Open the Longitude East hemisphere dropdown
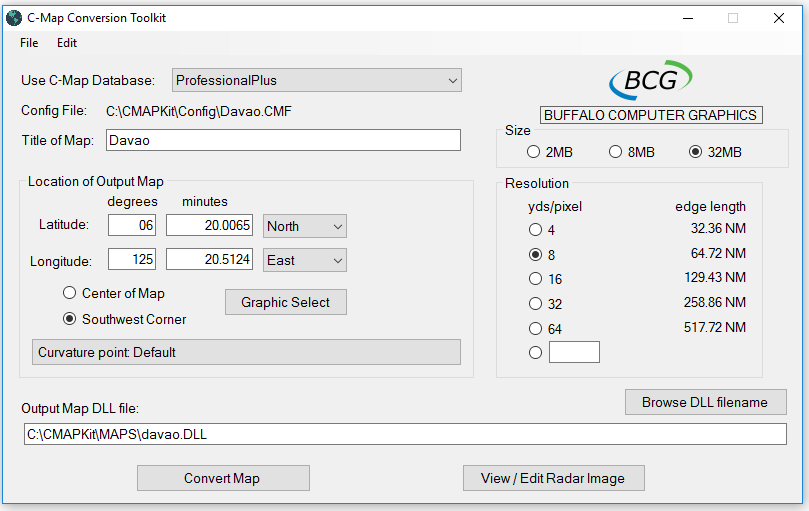The image size is (809, 511). (x=304, y=260)
